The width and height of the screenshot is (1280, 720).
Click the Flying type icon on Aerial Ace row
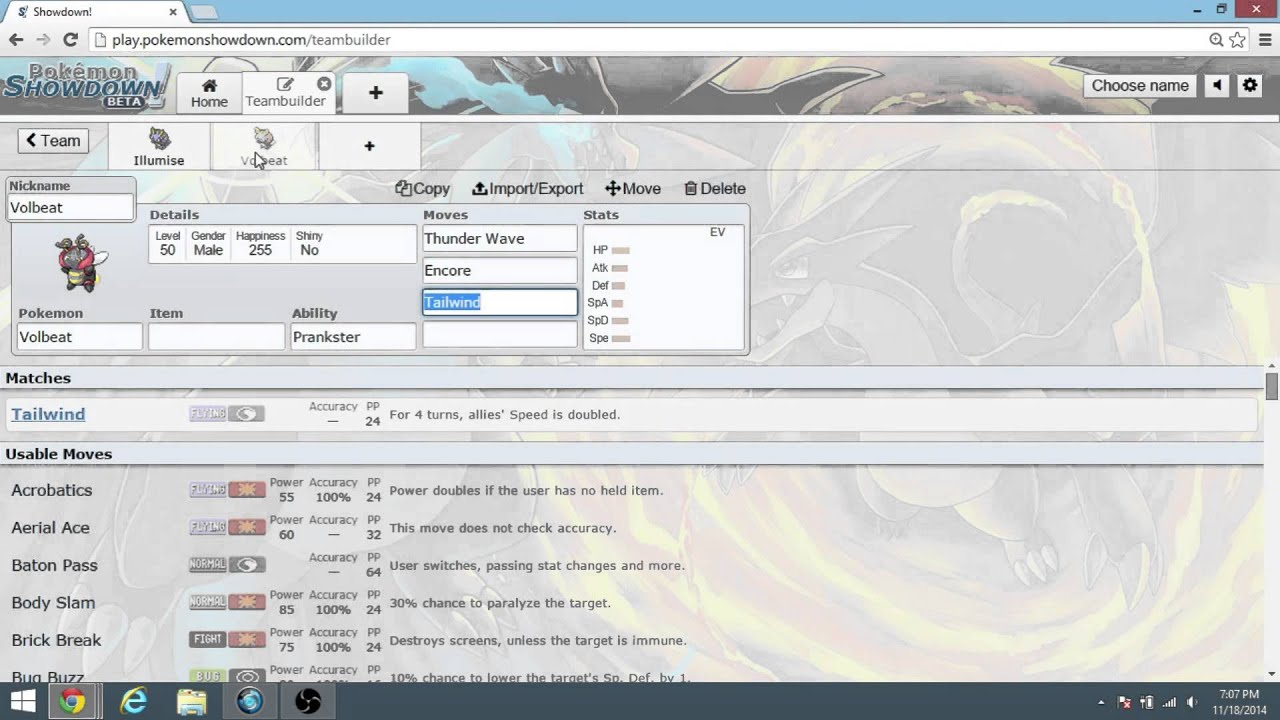coord(208,528)
